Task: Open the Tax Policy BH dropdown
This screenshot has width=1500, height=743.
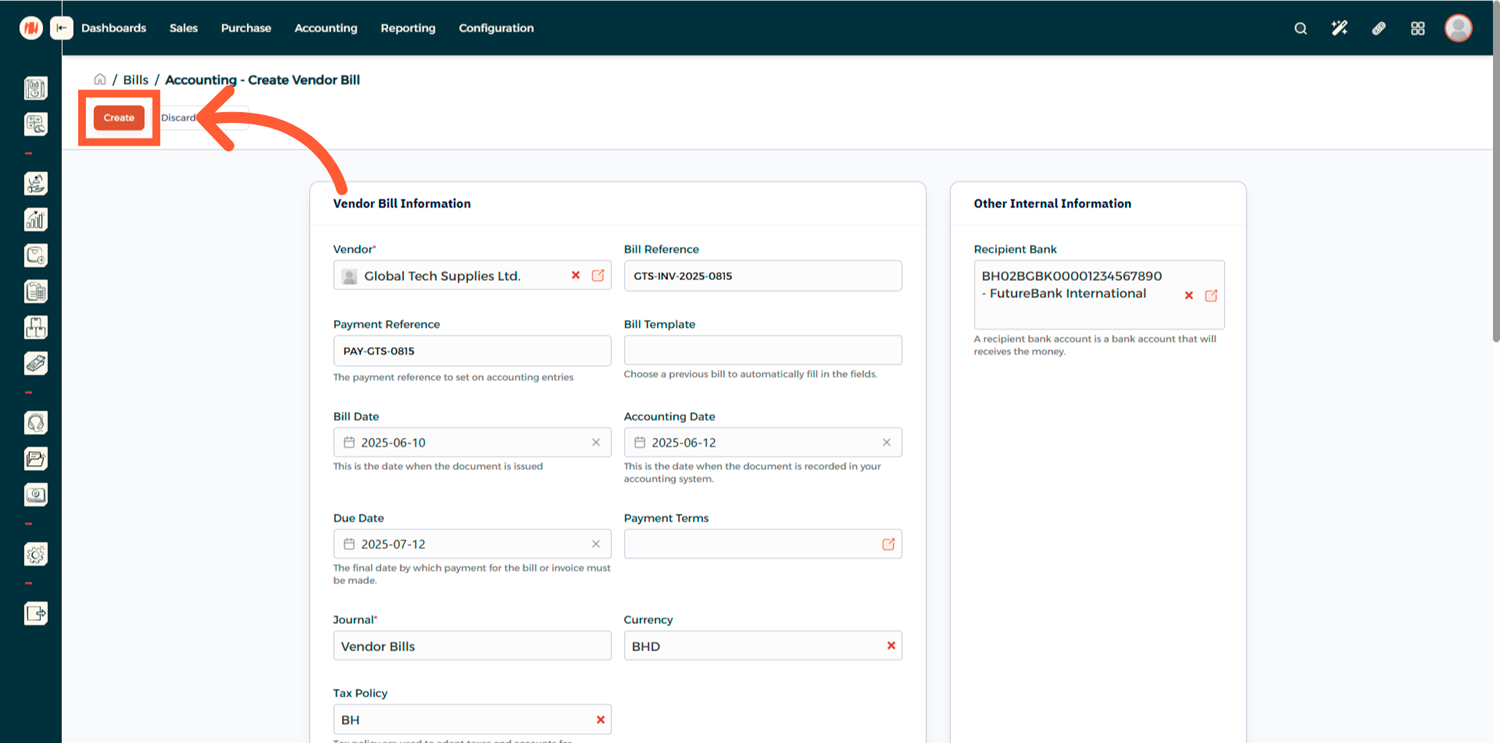Action: tap(460, 720)
